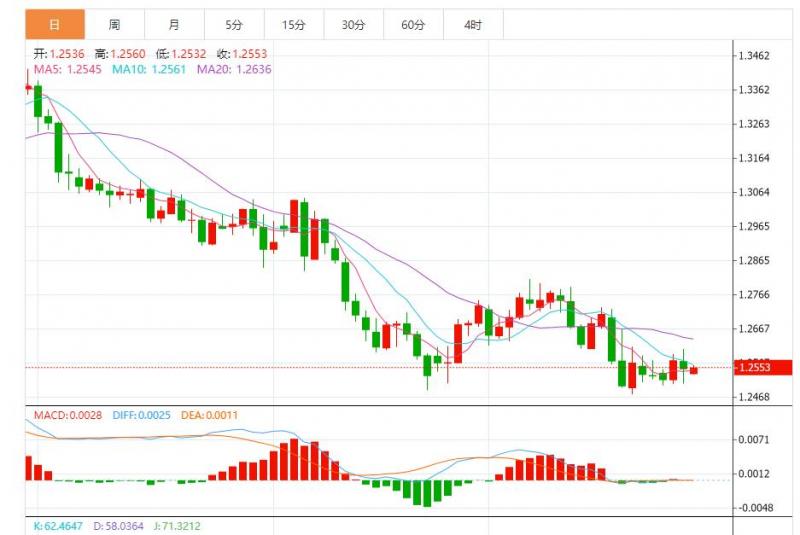This screenshot has height=535, width=800.
Task: Click the 1.3164 price axis label
Action: tap(754, 158)
